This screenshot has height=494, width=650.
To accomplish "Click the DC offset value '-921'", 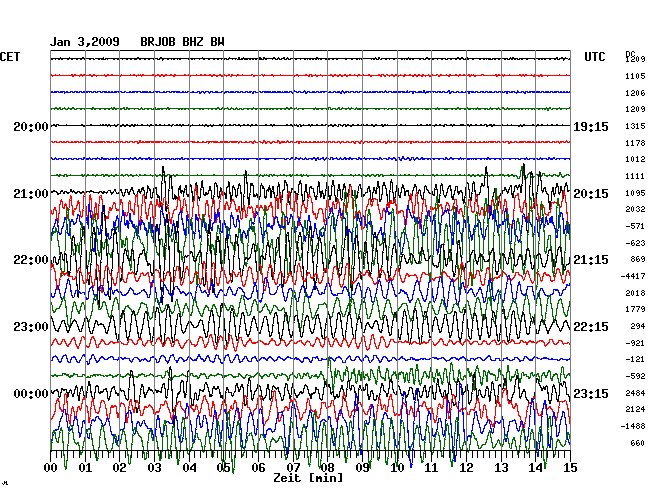I will (x=635, y=343).
